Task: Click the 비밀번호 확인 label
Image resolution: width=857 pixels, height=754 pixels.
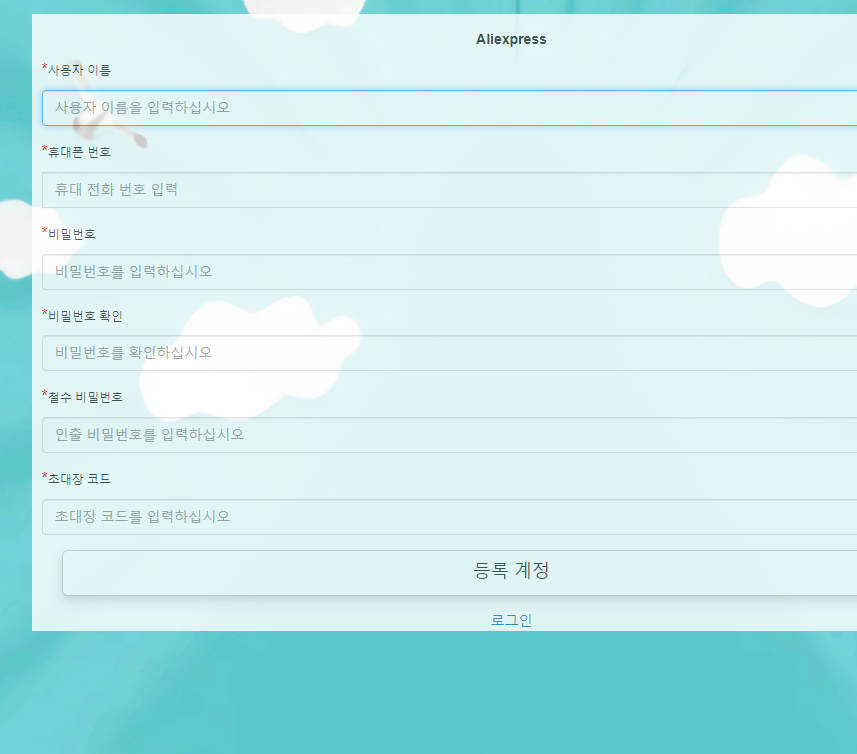Action: click(85, 316)
